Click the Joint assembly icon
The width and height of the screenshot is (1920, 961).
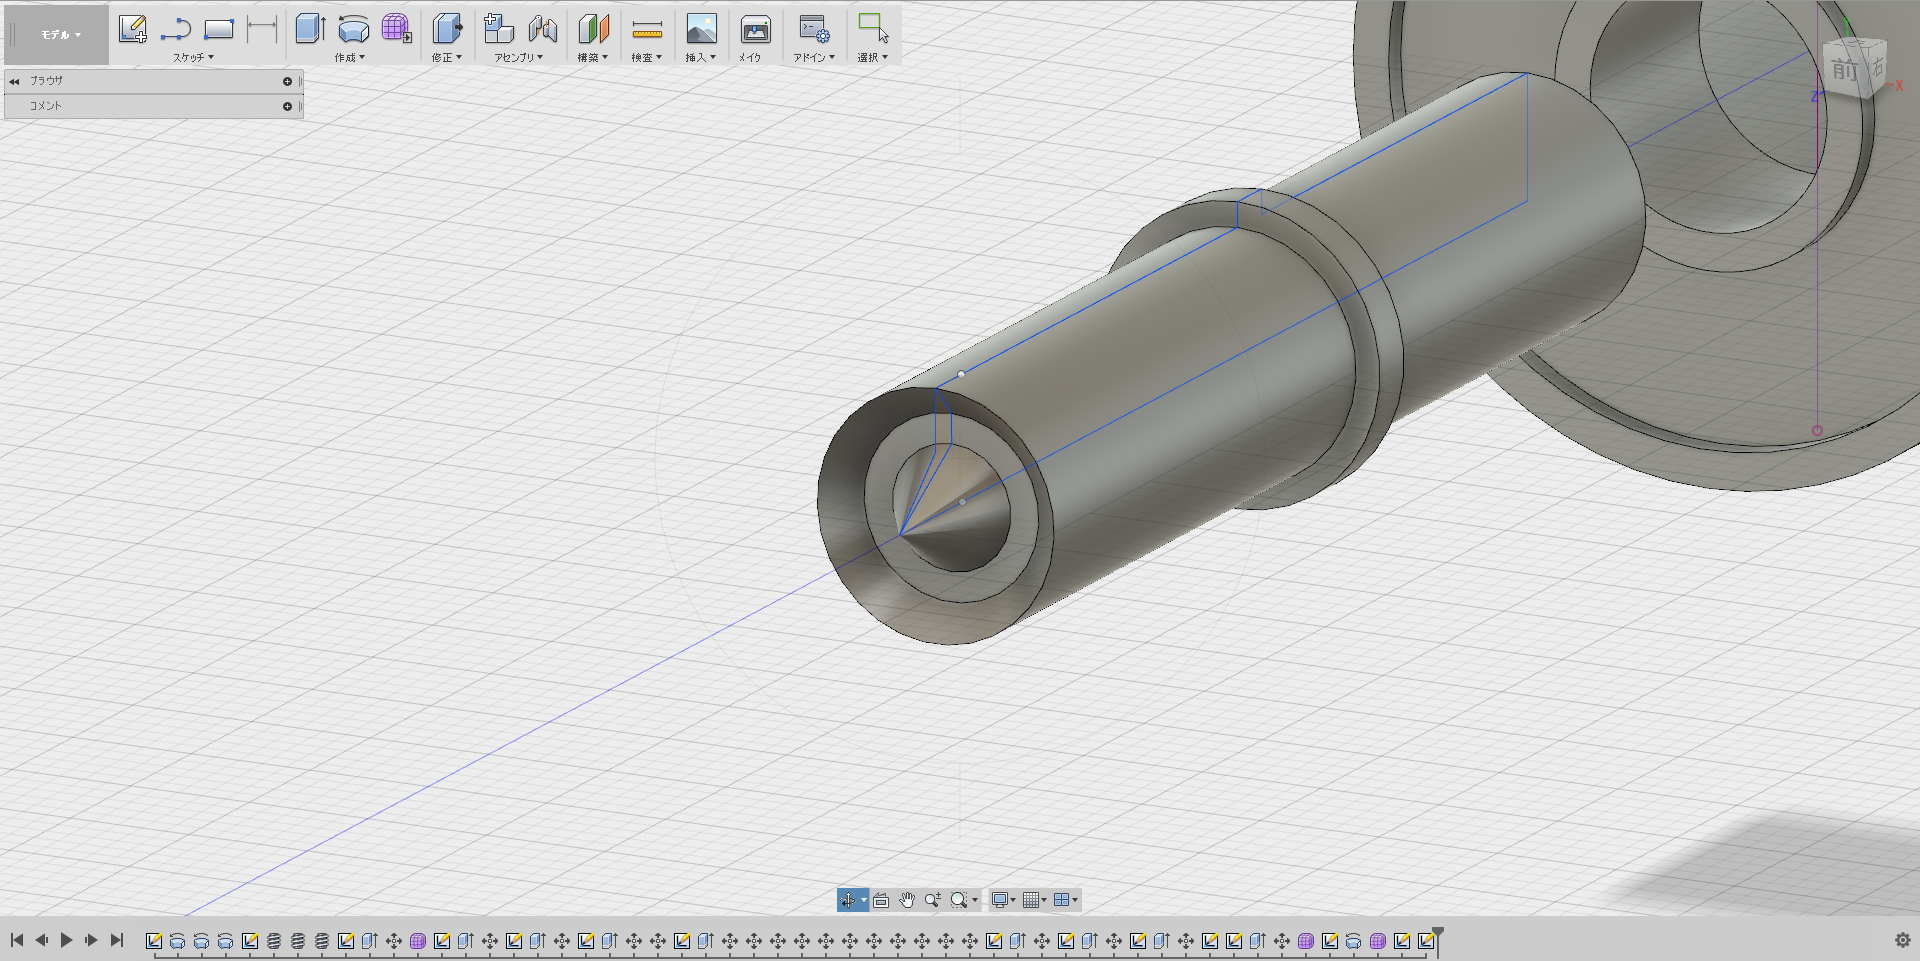point(542,29)
